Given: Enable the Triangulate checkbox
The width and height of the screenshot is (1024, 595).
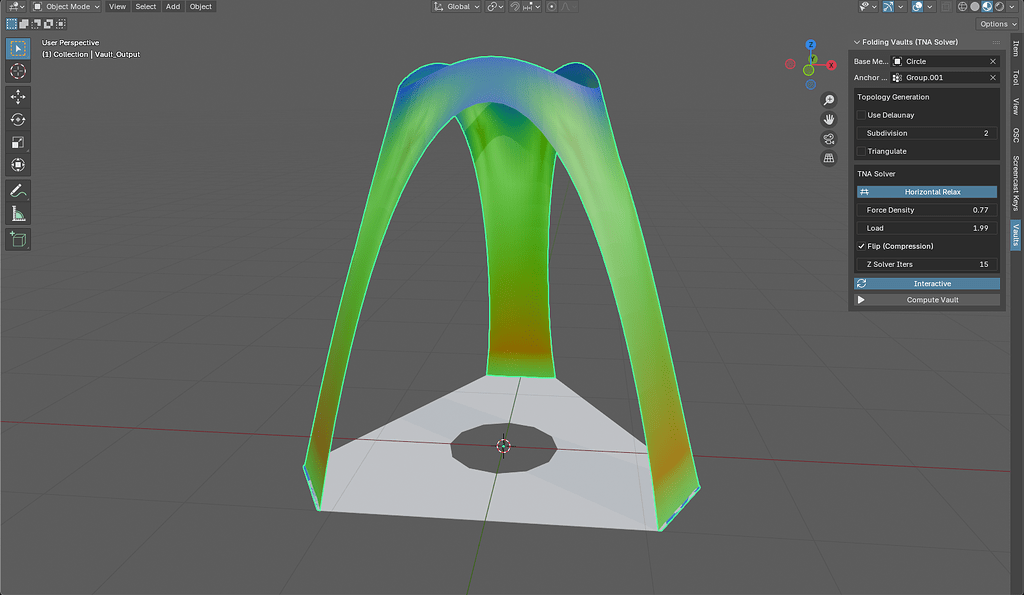Looking at the screenshot, I should click(x=861, y=152).
